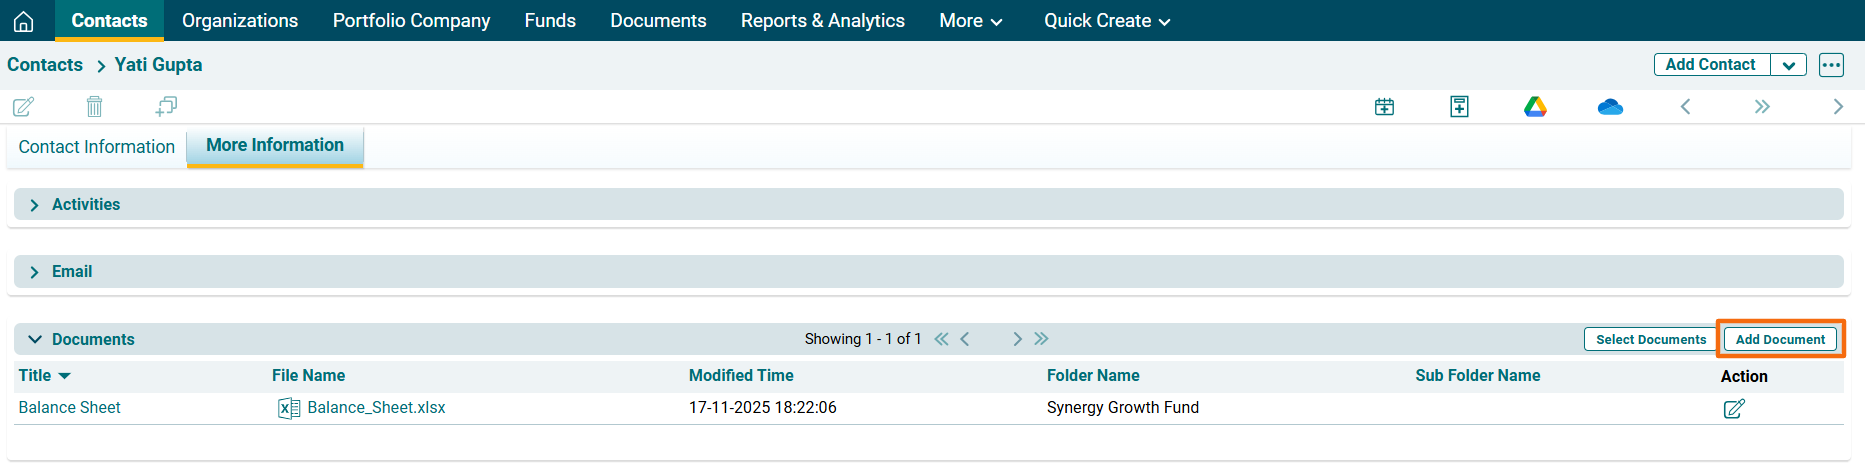
Task: Click the Google Drive icon
Action: tap(1535, 107)
